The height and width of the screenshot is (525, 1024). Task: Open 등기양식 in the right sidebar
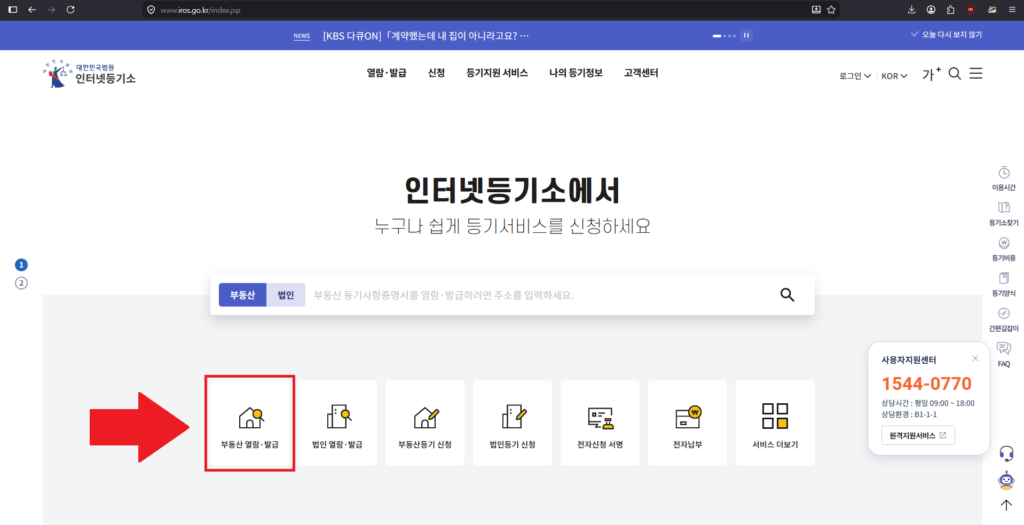point(1004,284)
